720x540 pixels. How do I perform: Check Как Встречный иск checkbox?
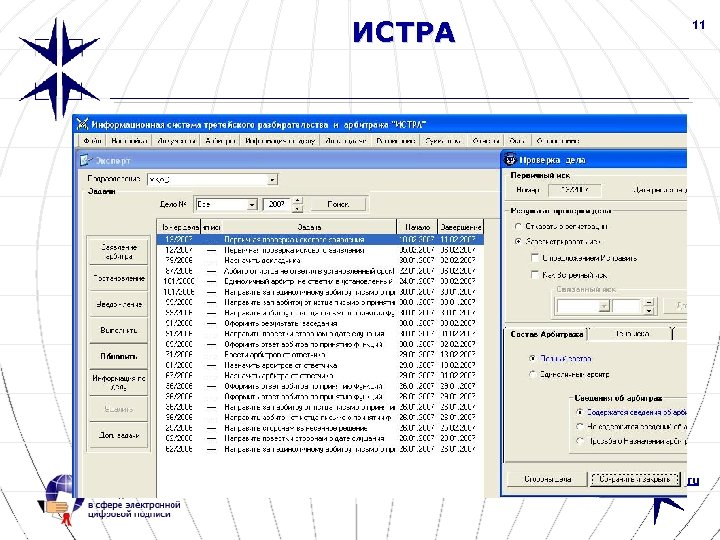[x=534, y=275]
